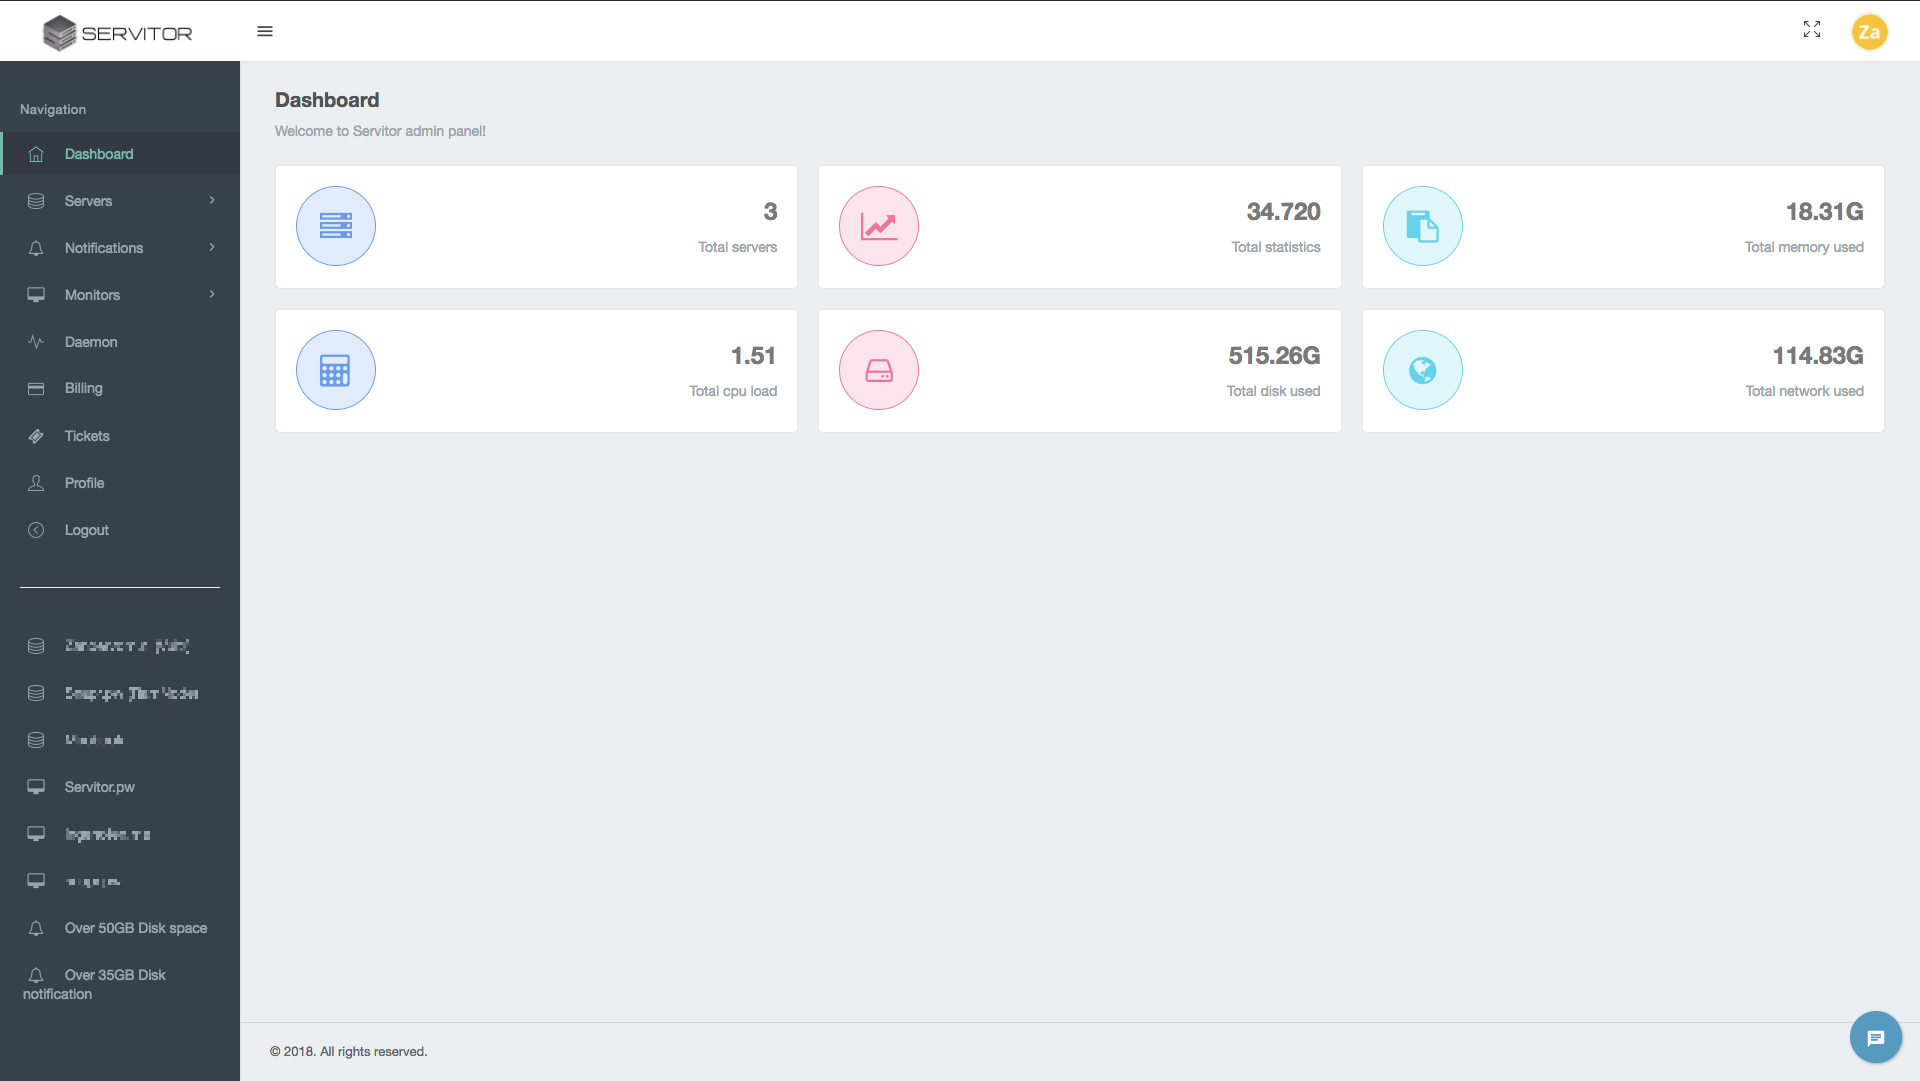
Task: Open the Servitor.pw monitor link
Action: 100,787
